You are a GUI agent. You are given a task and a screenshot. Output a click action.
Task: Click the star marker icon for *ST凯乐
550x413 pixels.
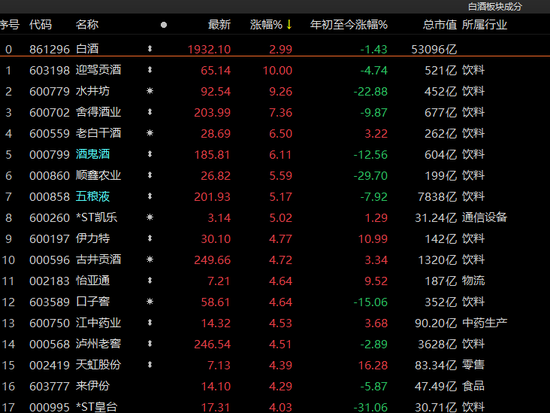150,217
